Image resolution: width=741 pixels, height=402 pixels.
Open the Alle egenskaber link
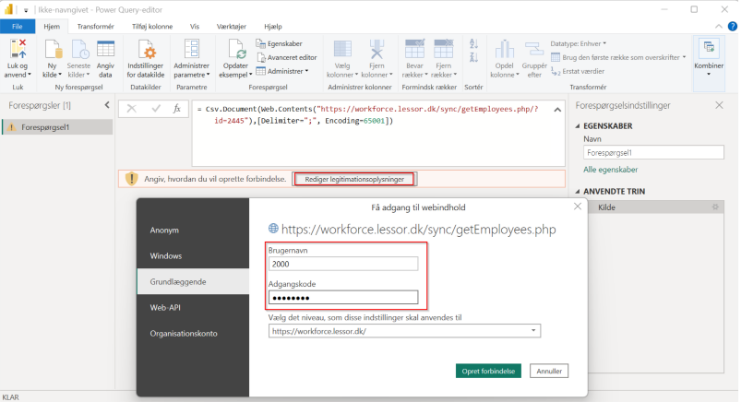coord(611,170)
